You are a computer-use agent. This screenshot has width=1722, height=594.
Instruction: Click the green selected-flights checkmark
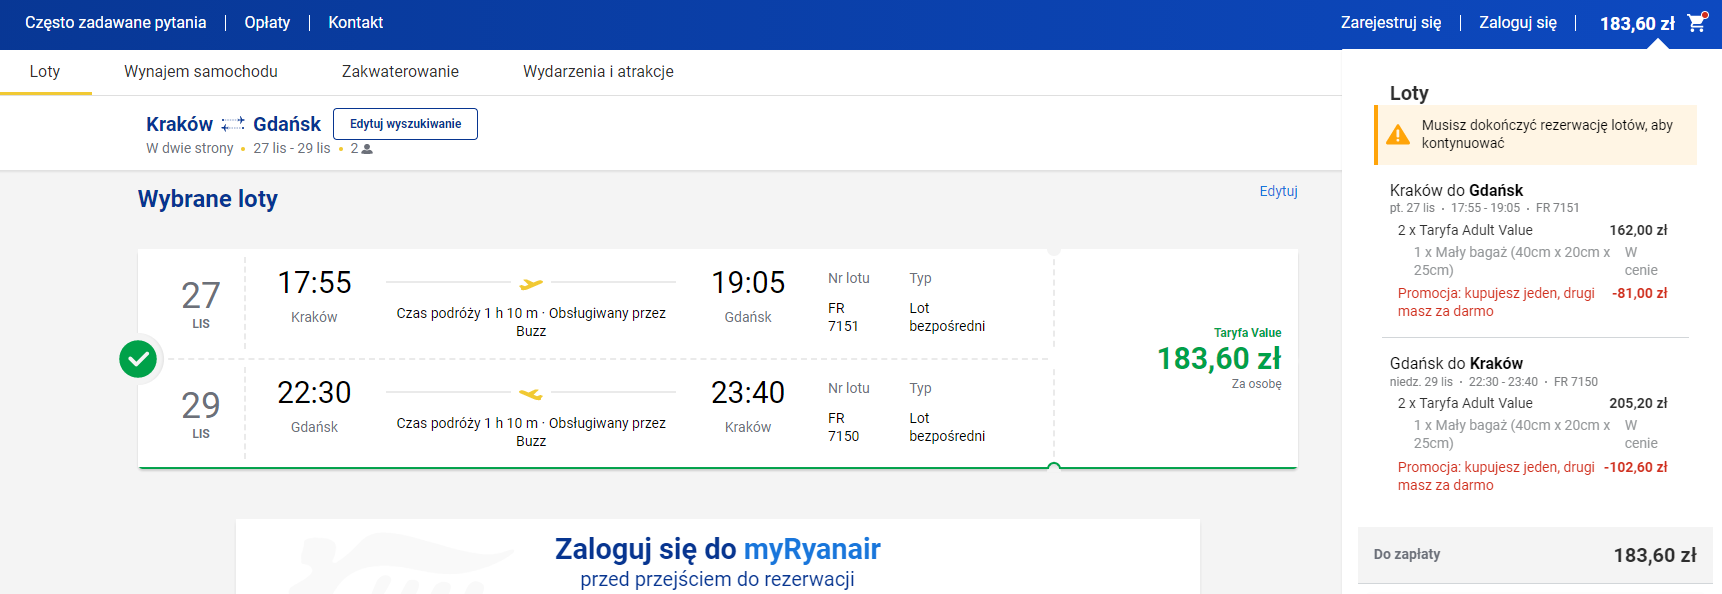click(138, 359)
